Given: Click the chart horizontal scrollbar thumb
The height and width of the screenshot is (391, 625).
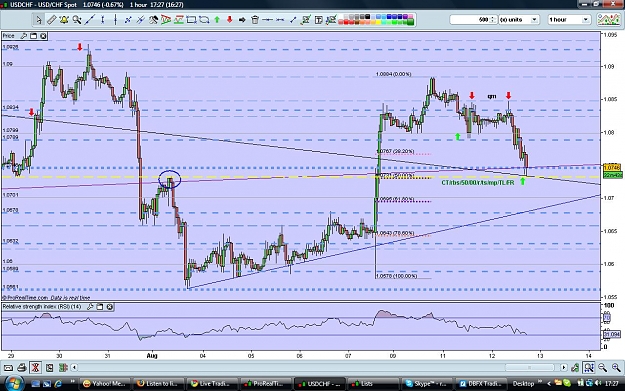Looking at the screenshot, I should [529, 367].
